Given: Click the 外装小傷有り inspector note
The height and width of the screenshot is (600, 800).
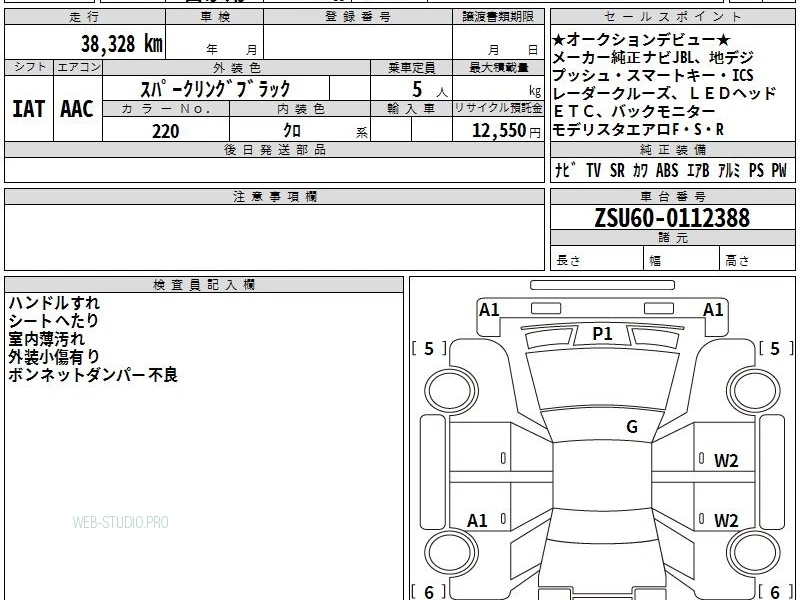Looking at the screenshot, I should 54,357.
